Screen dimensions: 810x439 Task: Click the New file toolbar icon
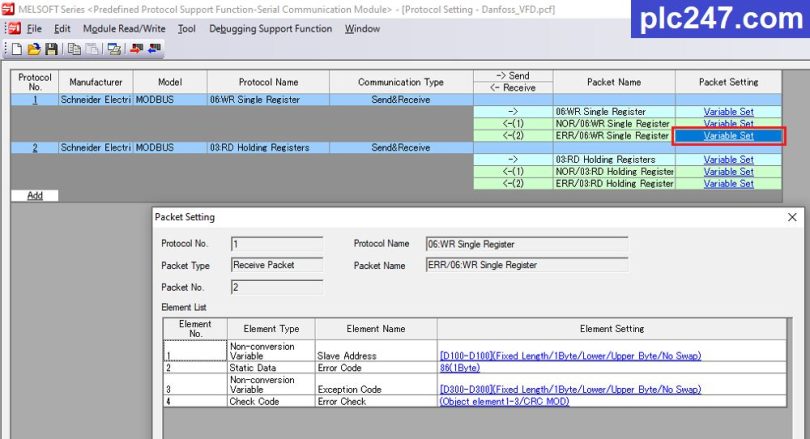[18, 48]
